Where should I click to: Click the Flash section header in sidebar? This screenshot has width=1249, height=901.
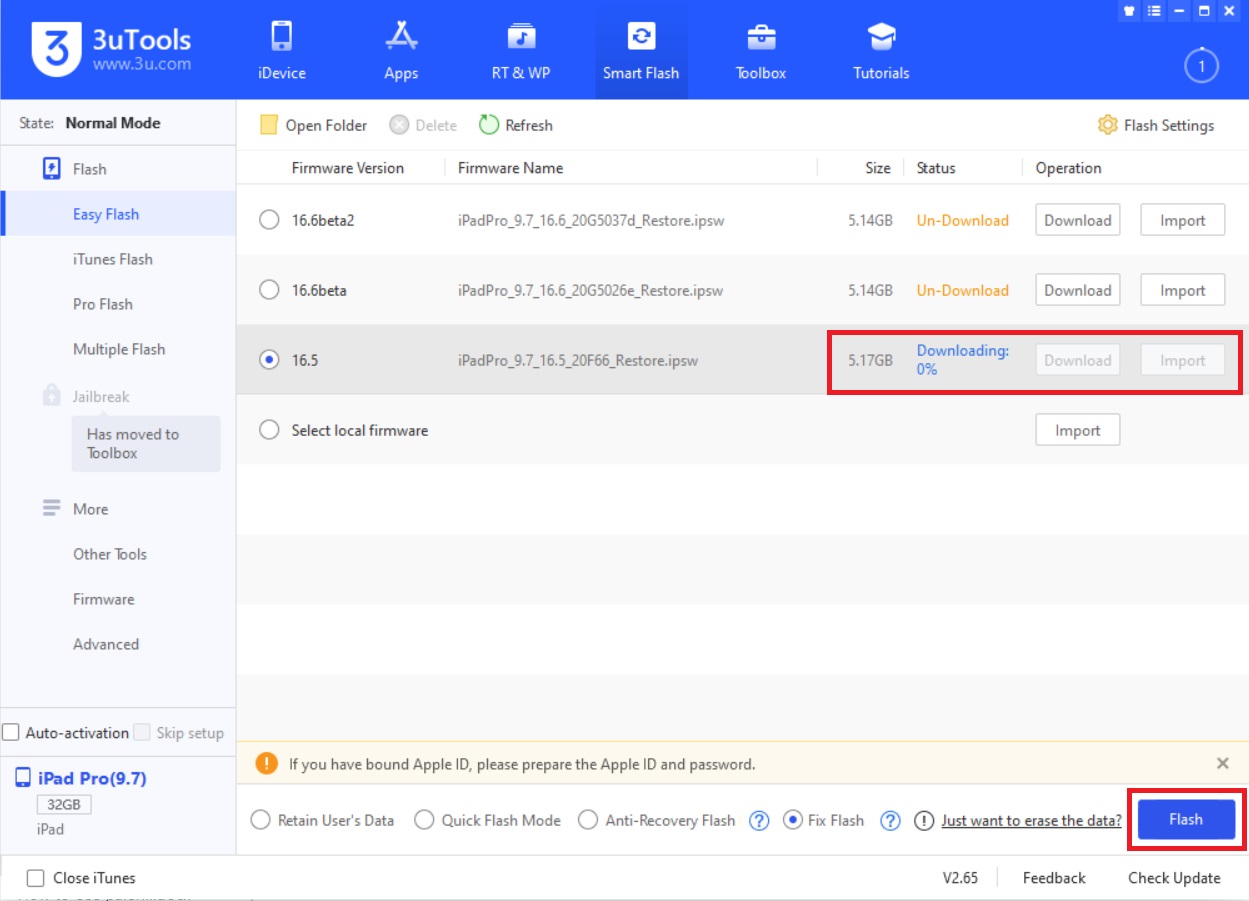[x=75, y=169]
